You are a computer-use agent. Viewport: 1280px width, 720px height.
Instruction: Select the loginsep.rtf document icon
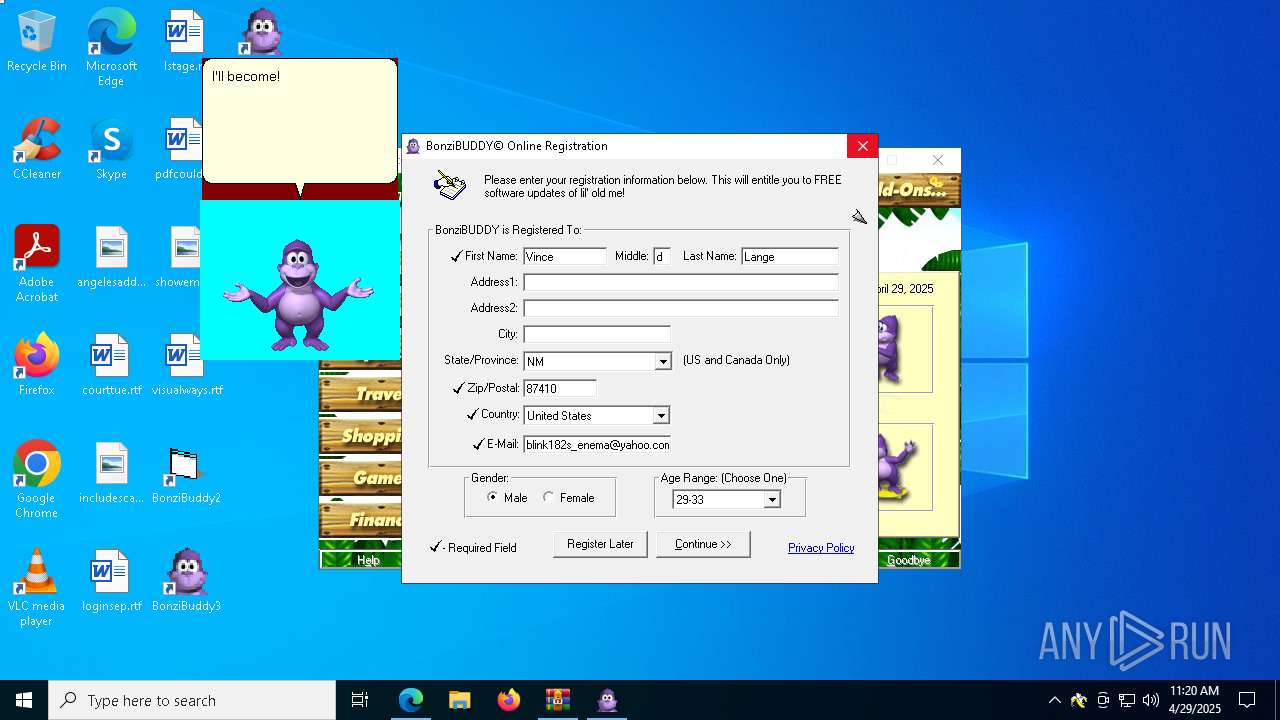[x=111, y=581]
